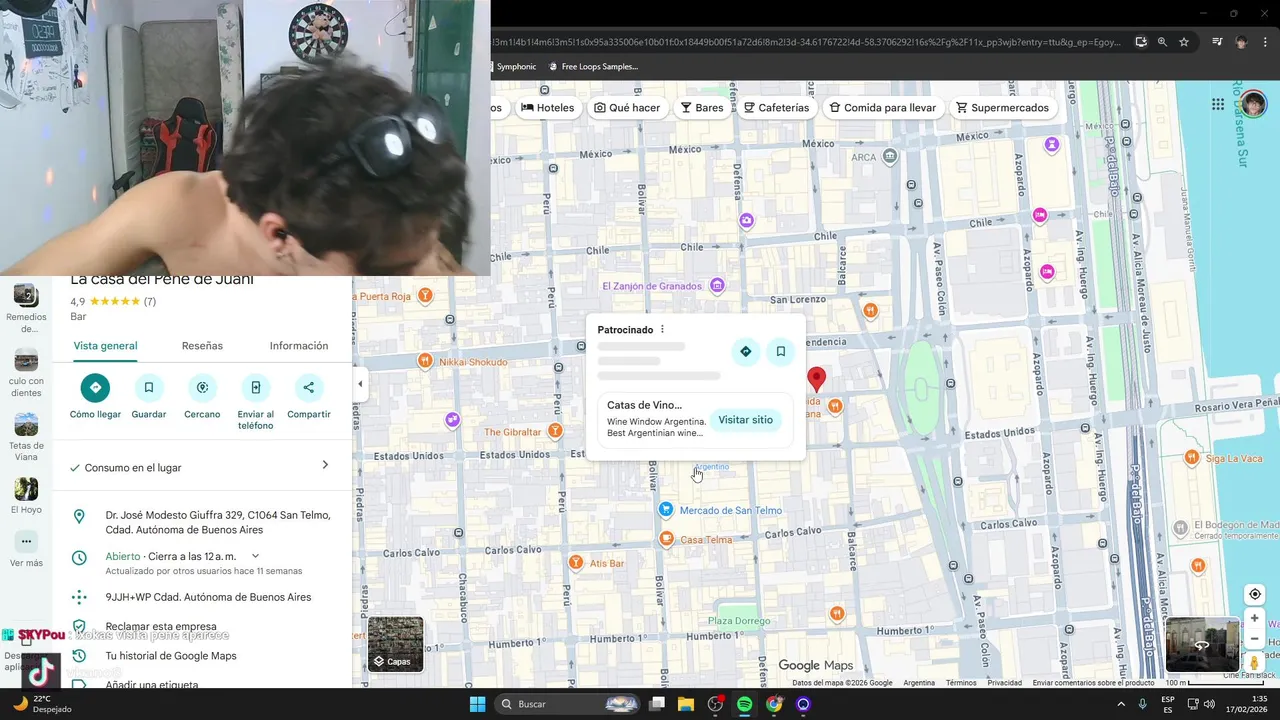Center the map on my location
1280x720 pixels.
(1254, 594)
